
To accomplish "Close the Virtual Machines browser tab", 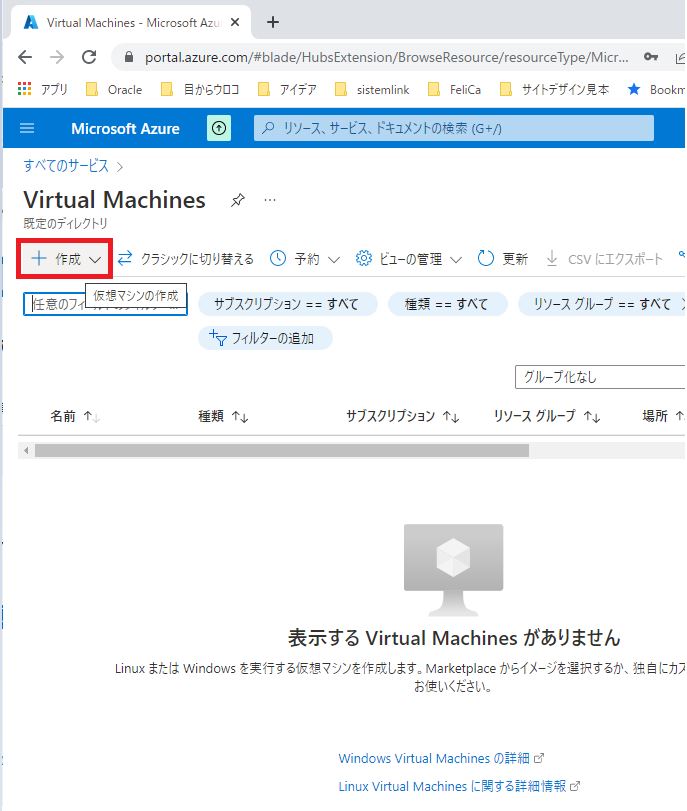I will click(235, 22).
